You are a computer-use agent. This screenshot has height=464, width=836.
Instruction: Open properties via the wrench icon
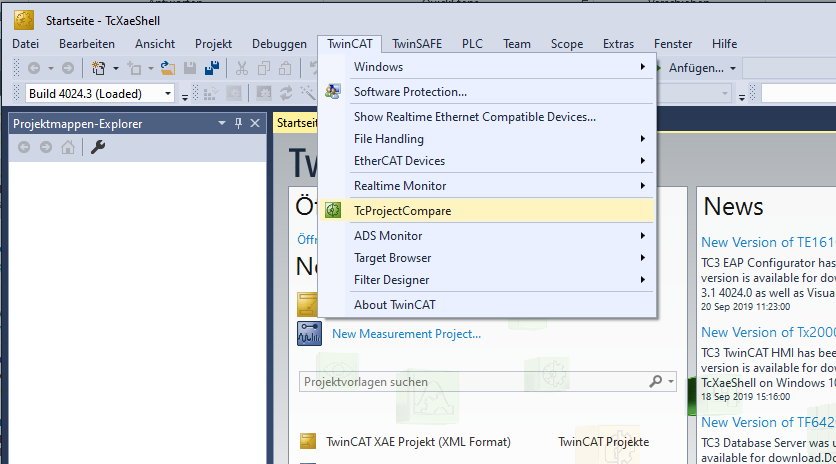click(98, 147)
